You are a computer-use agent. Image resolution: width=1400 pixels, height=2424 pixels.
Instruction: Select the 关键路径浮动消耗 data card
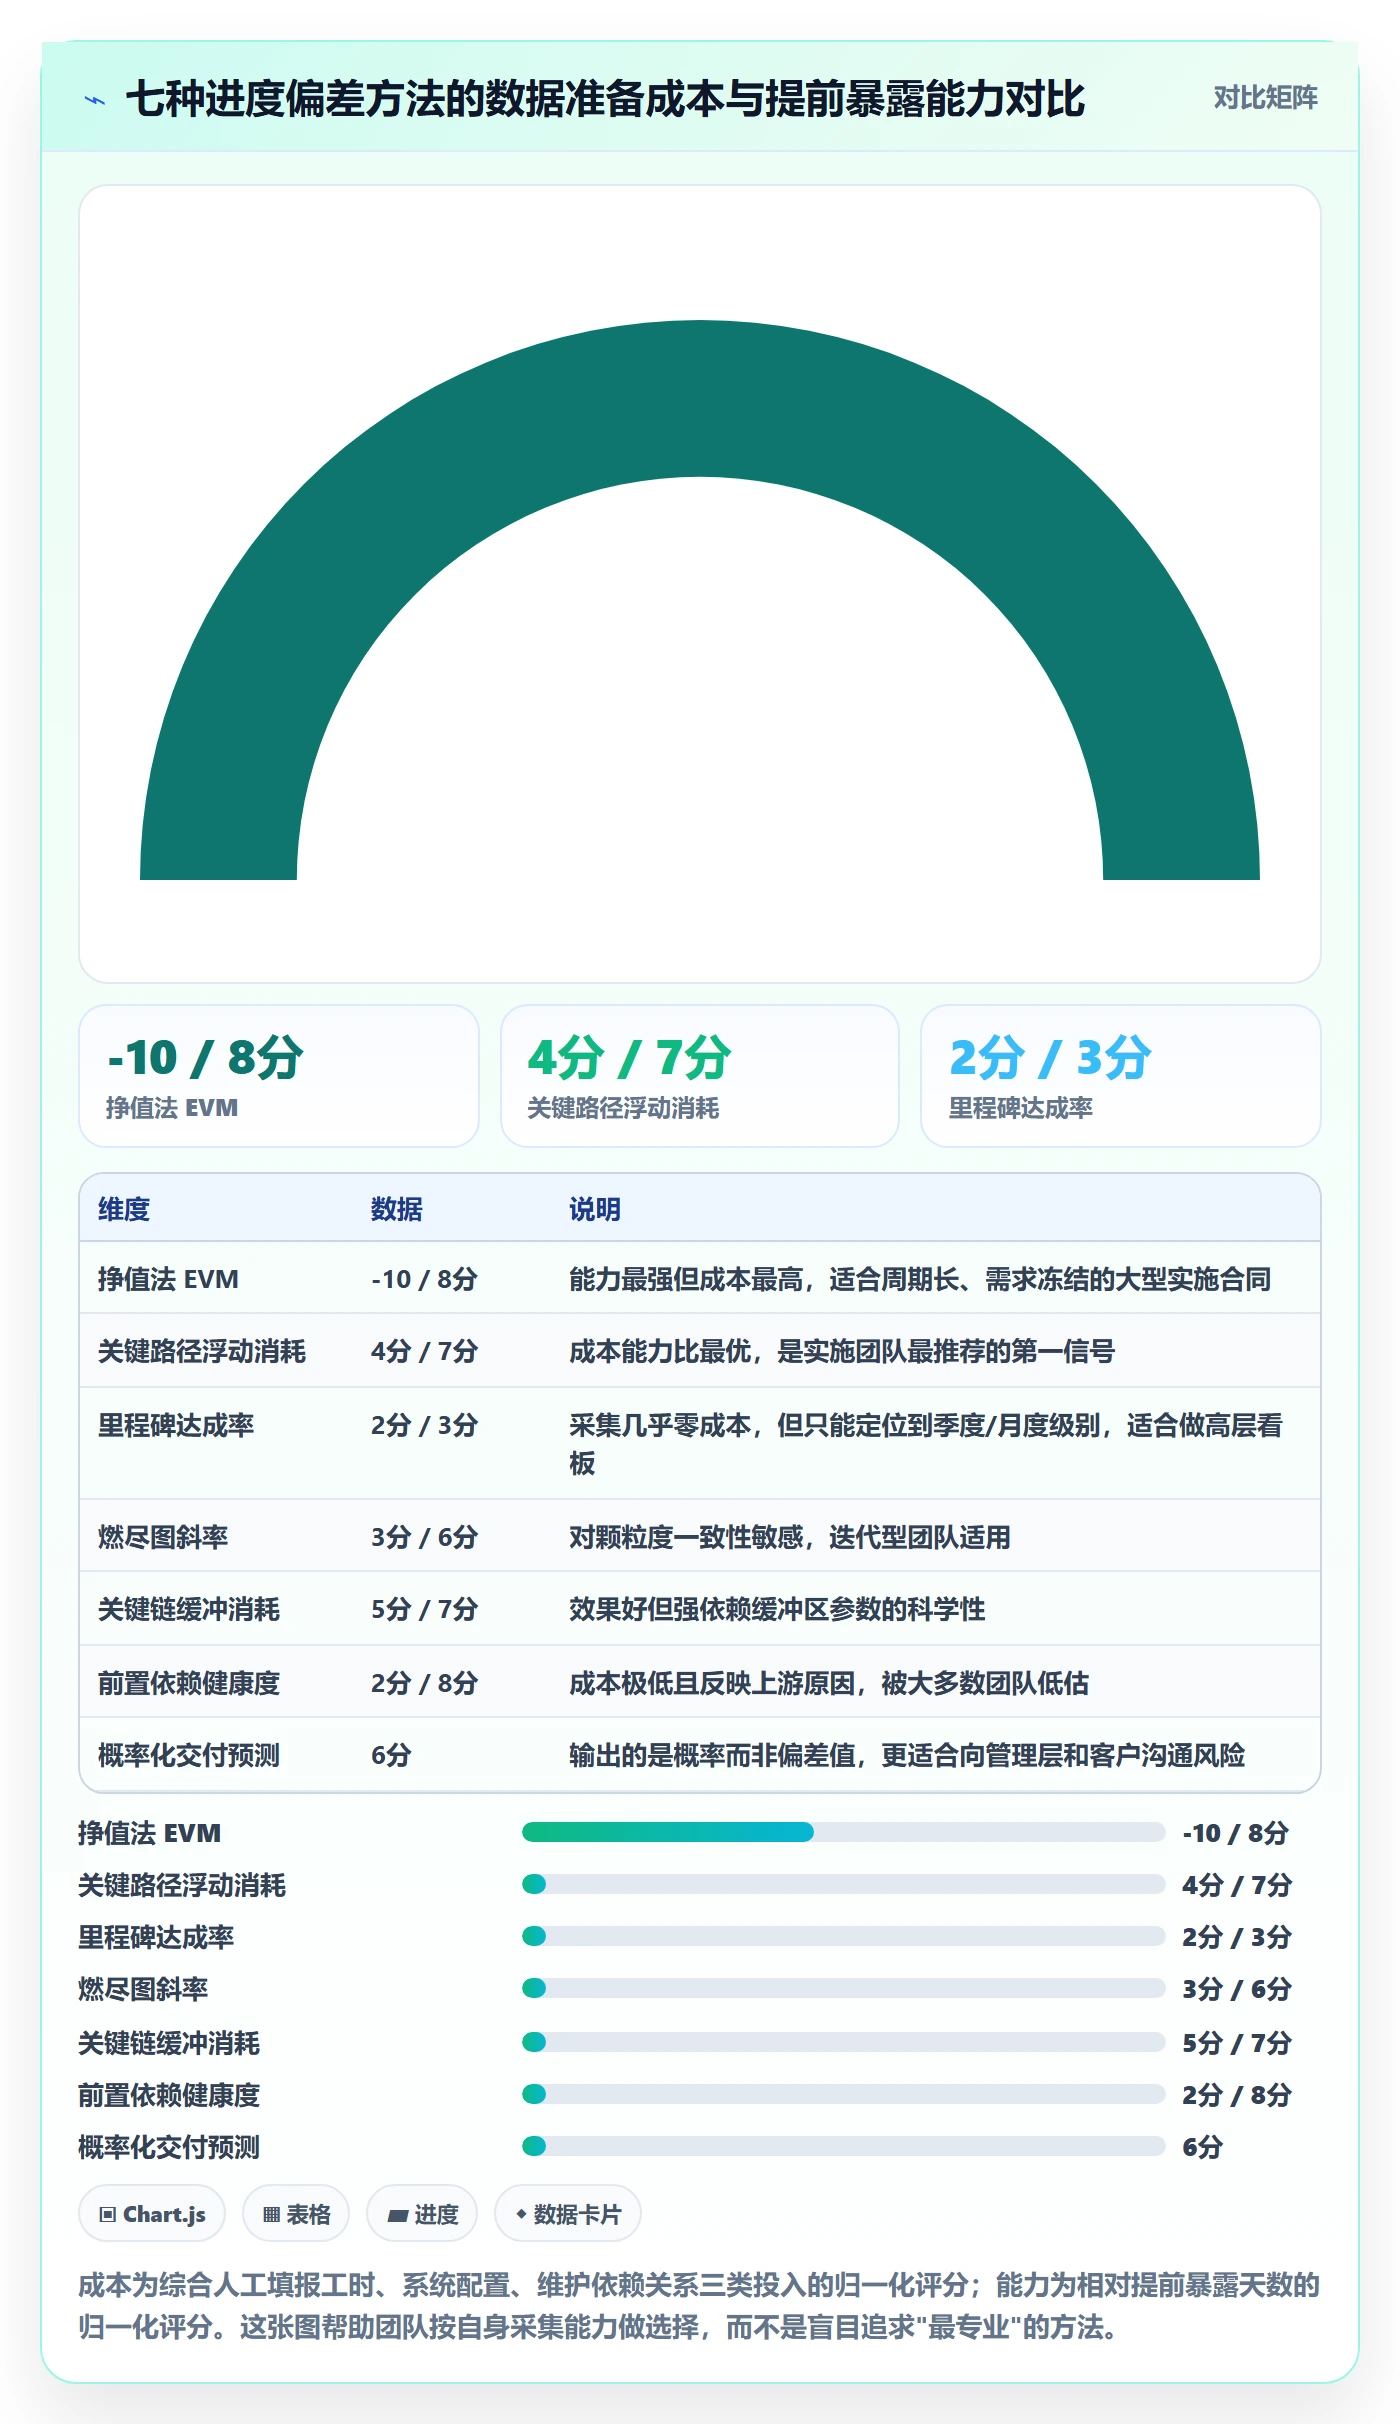tap(700, 1076)
